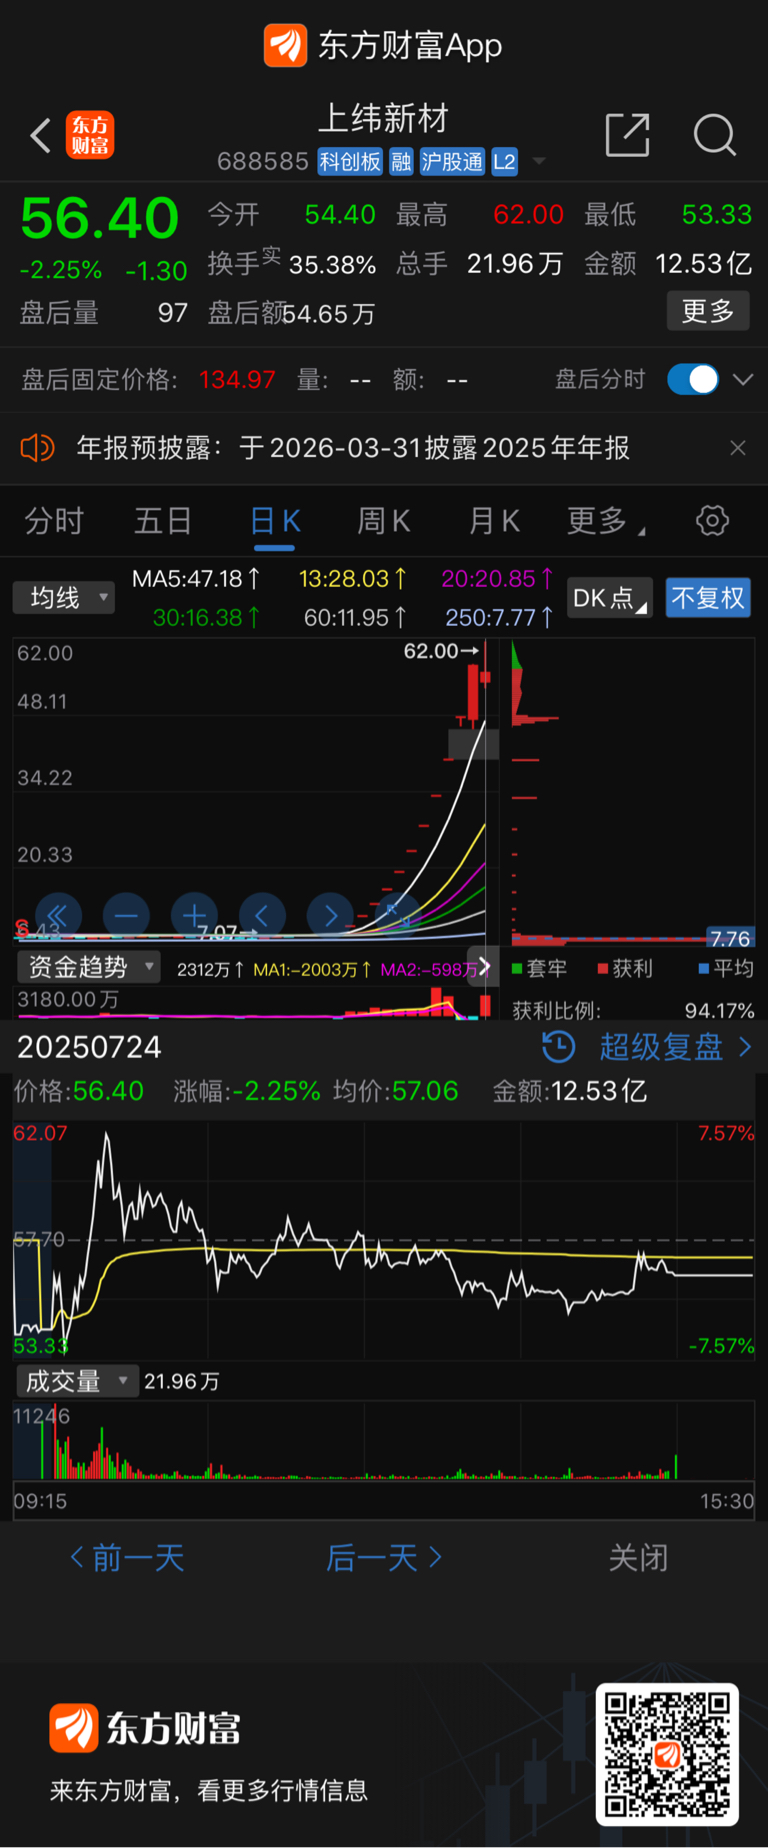The height and width of the screenshot is (1848, 768).
Task: Tap the stock name 上纬新材
Action: pyautogui.click(x=383, y=118)
